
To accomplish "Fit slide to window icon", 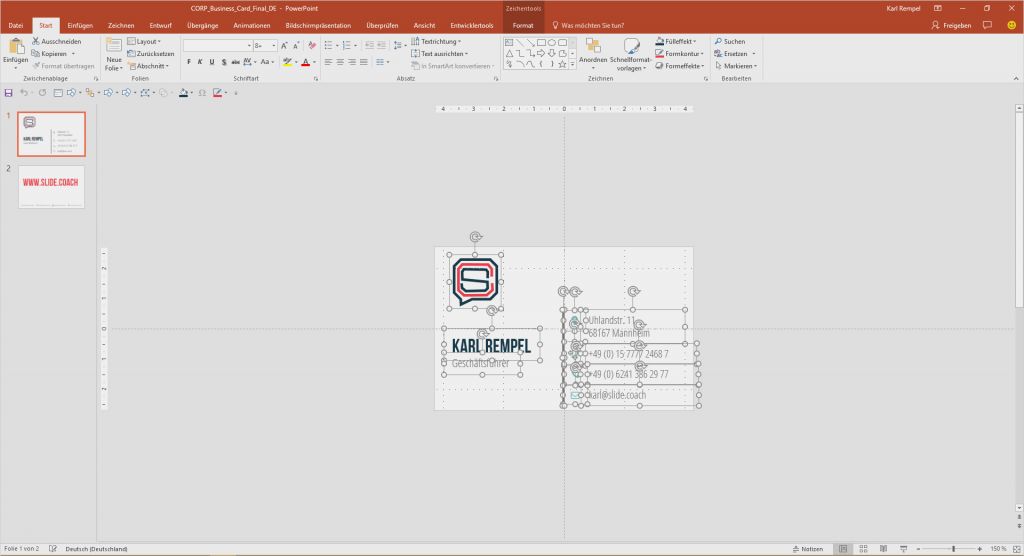I will pyautogui.click(x=1015, y=549).
